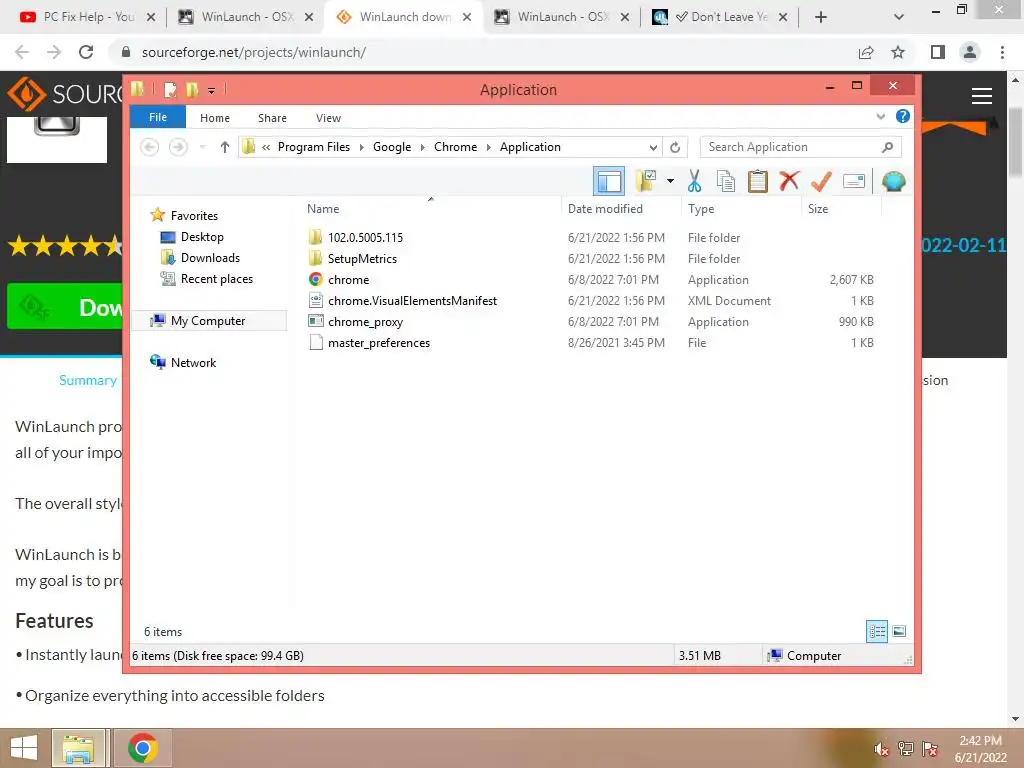Screen dimensions: 1024x768
Task: Expand the folder options dropdown arrow
Action: [670, 181]
